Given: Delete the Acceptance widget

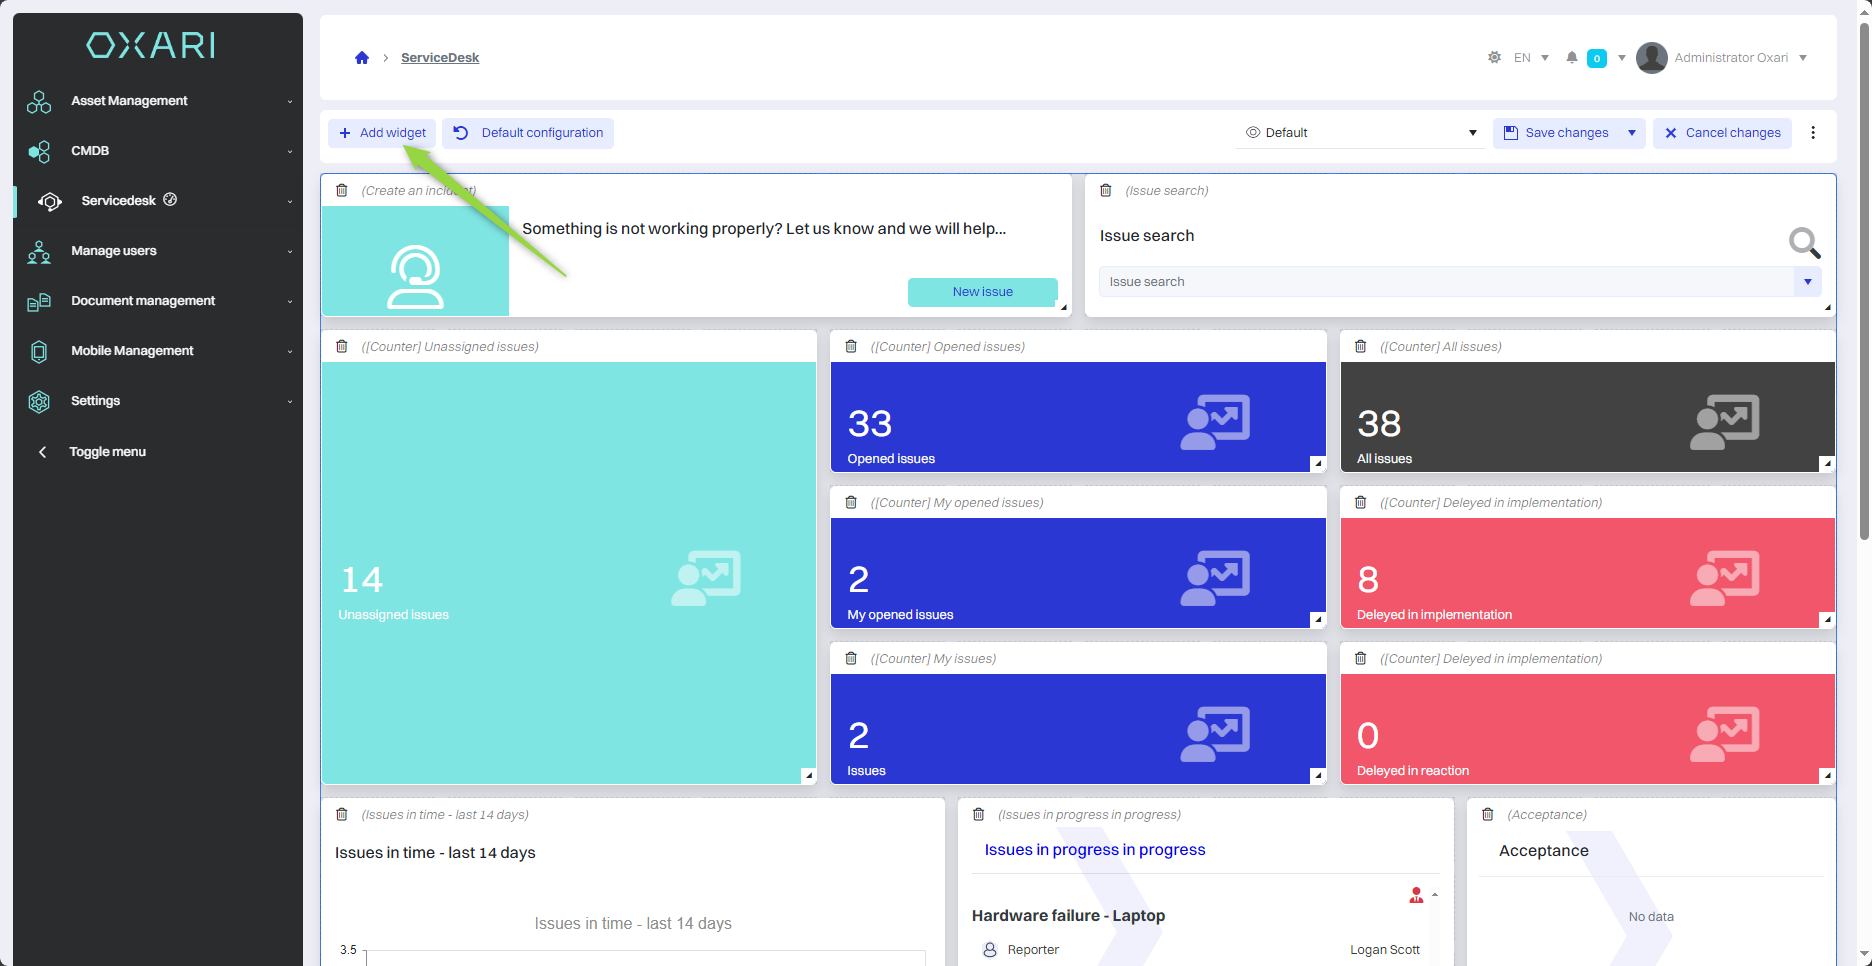Looking at the screenshot, I should point(1488,815).
